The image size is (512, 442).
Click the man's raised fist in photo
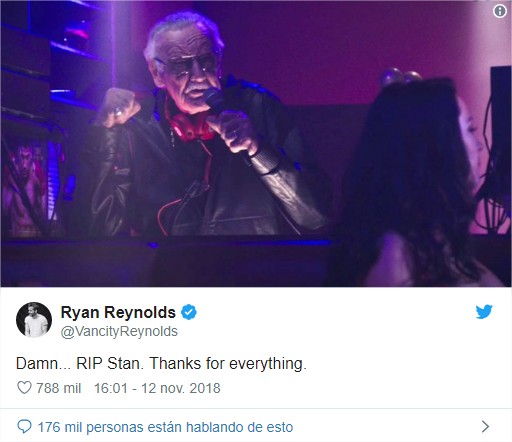pyautogui.click(x=117, y=107)
